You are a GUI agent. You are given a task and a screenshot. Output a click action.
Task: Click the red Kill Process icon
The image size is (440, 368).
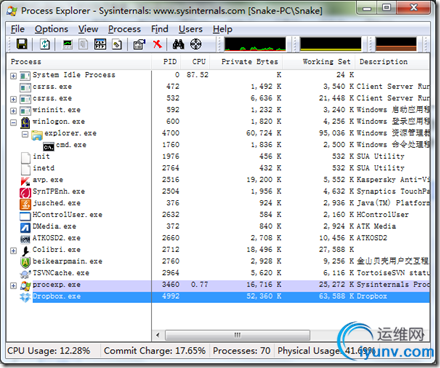[157, 44]
